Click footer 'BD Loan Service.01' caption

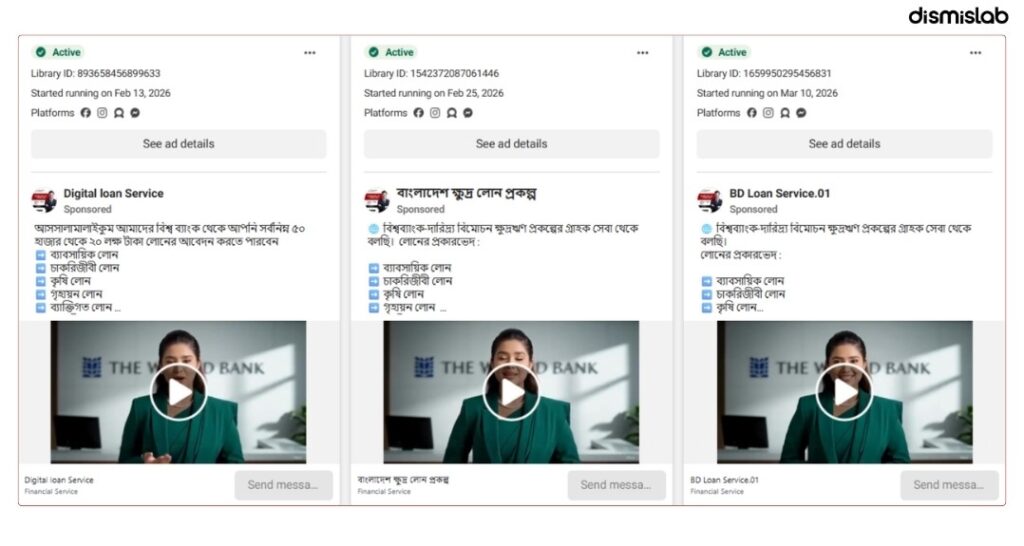pos(724,480)
